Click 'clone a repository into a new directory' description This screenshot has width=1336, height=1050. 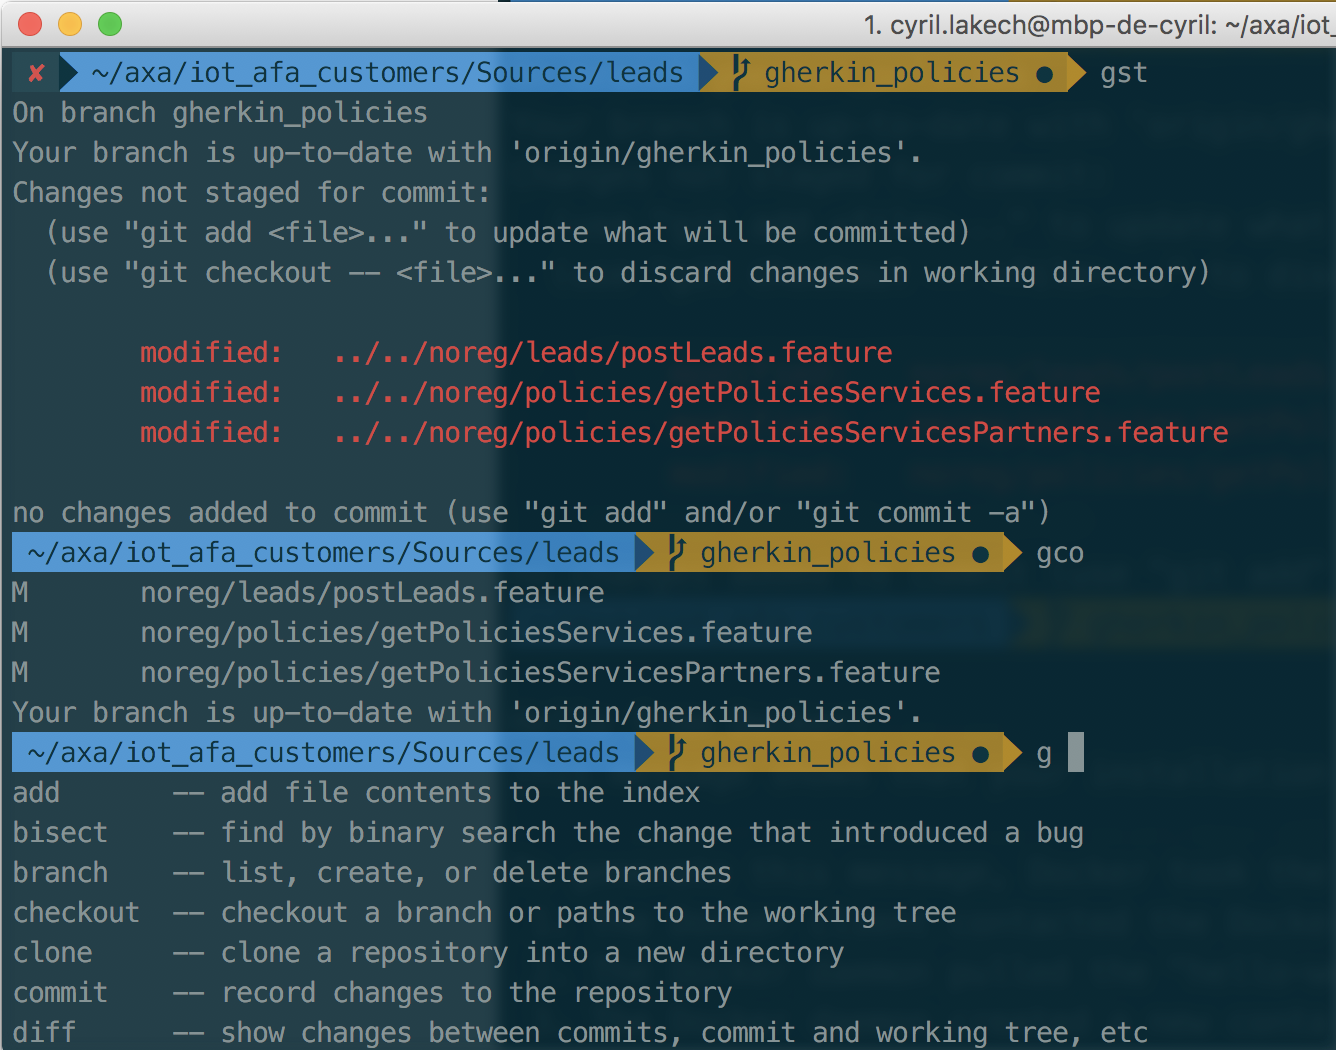tap(532, 953)
